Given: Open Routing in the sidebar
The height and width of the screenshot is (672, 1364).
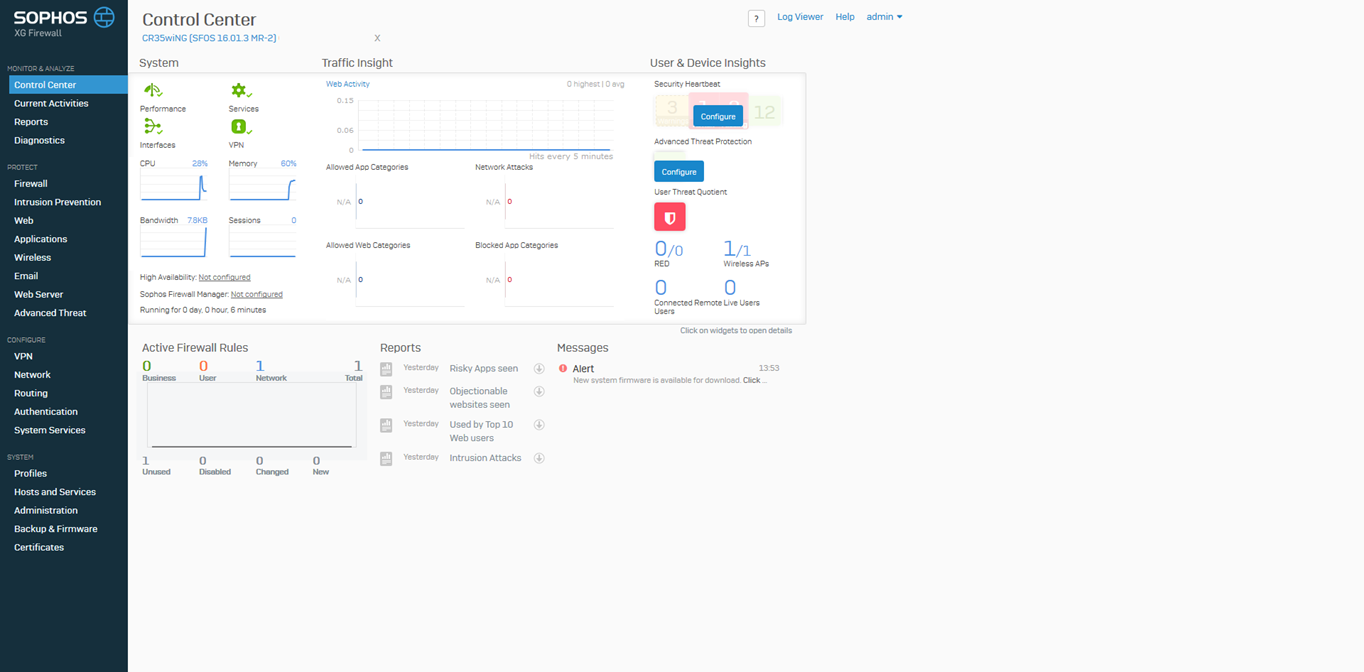Looking at the screenshot, I should (x=31, y=393).
